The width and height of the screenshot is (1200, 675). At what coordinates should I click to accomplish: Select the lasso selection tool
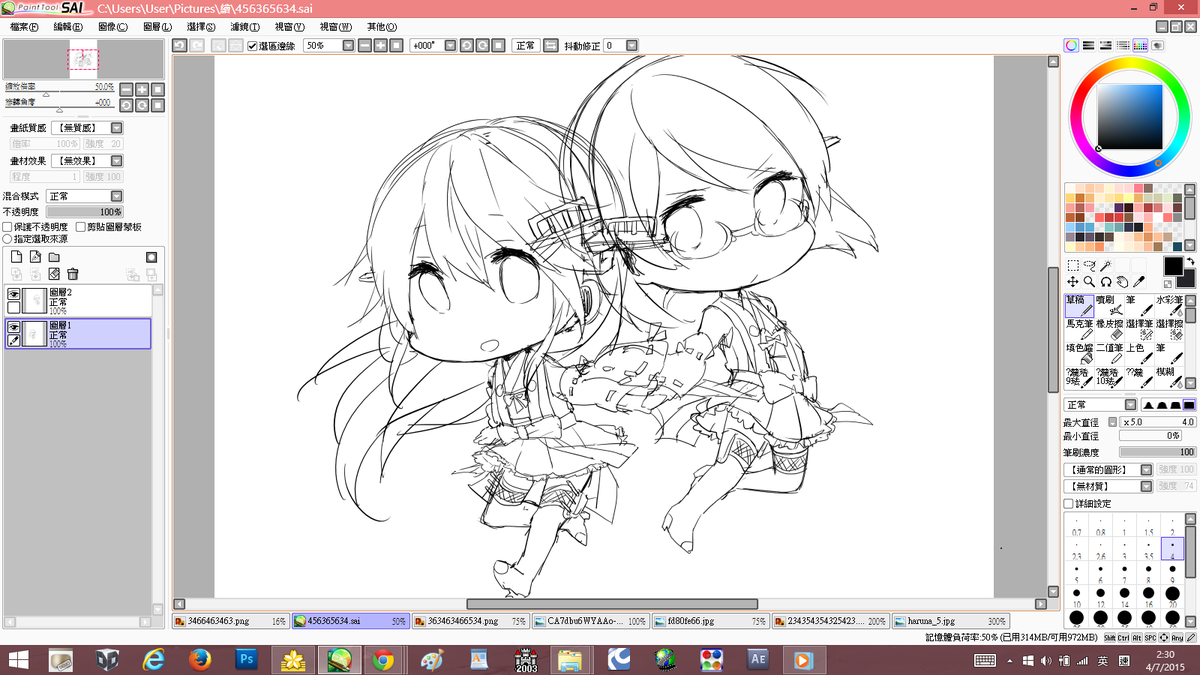[x=1089, y=266]
